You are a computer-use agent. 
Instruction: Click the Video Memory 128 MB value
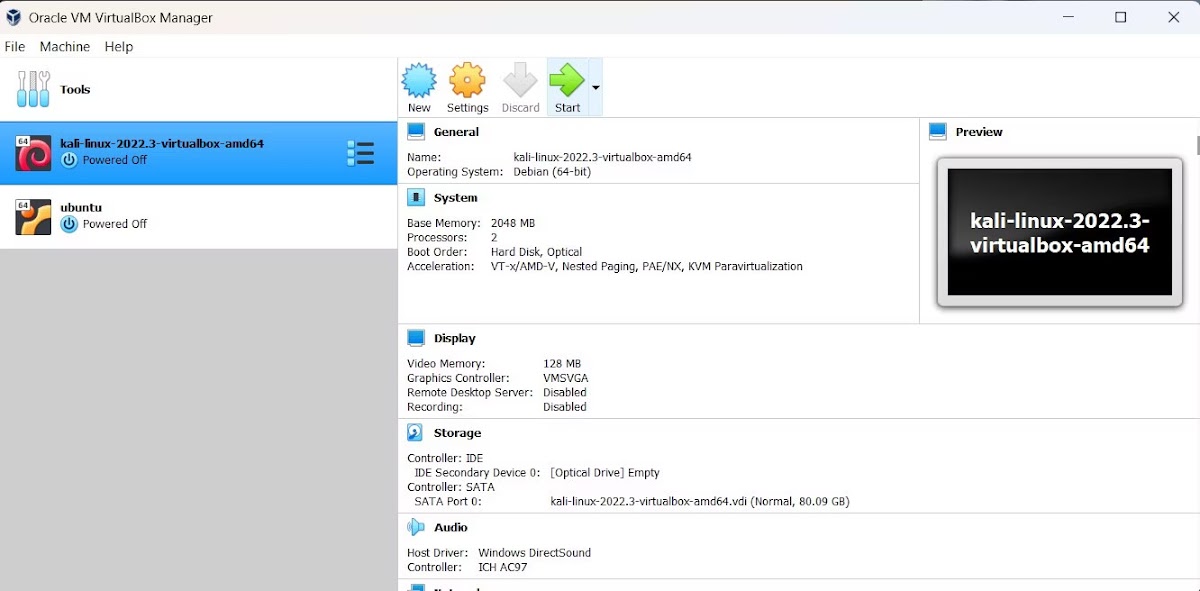pyautogui.click(x=562, y=364)
